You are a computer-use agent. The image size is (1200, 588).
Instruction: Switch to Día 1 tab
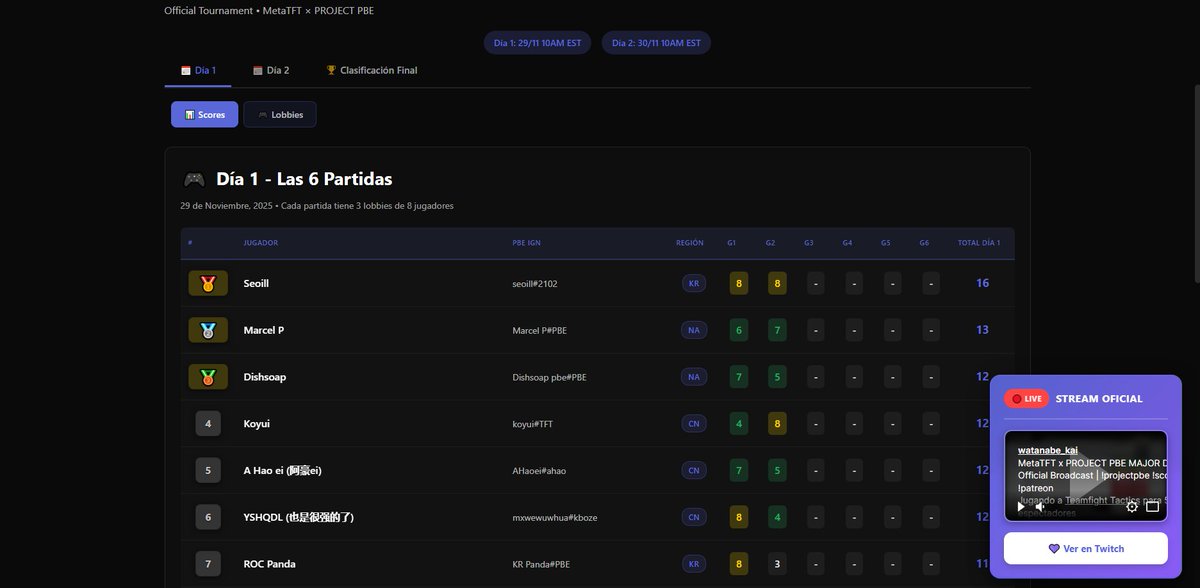tap(198, 71)
